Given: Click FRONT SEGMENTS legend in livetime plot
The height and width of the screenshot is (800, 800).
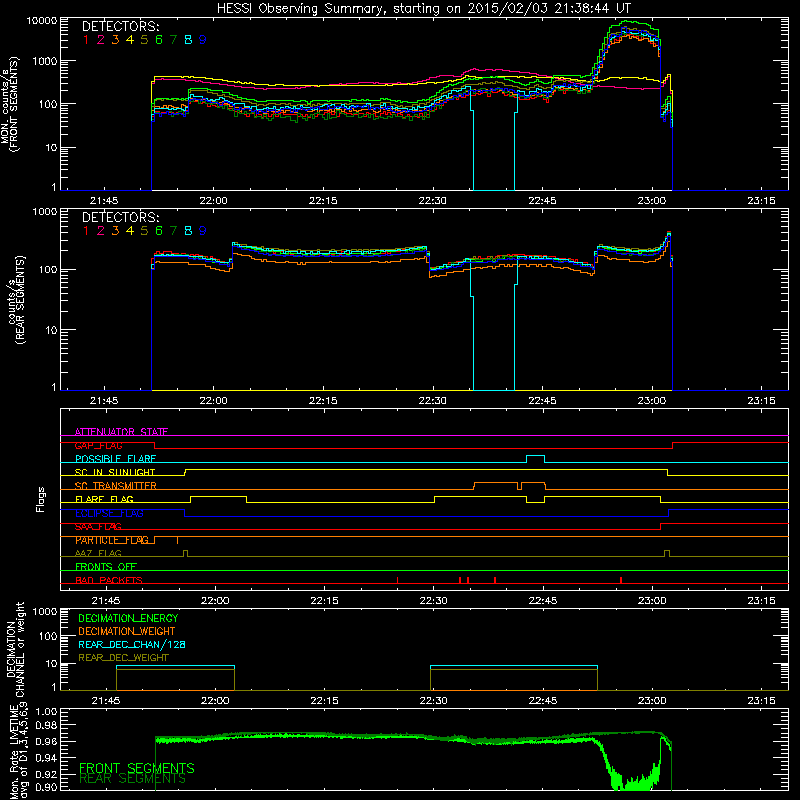Looking at the screenshot, I should (x=137, y=768).
